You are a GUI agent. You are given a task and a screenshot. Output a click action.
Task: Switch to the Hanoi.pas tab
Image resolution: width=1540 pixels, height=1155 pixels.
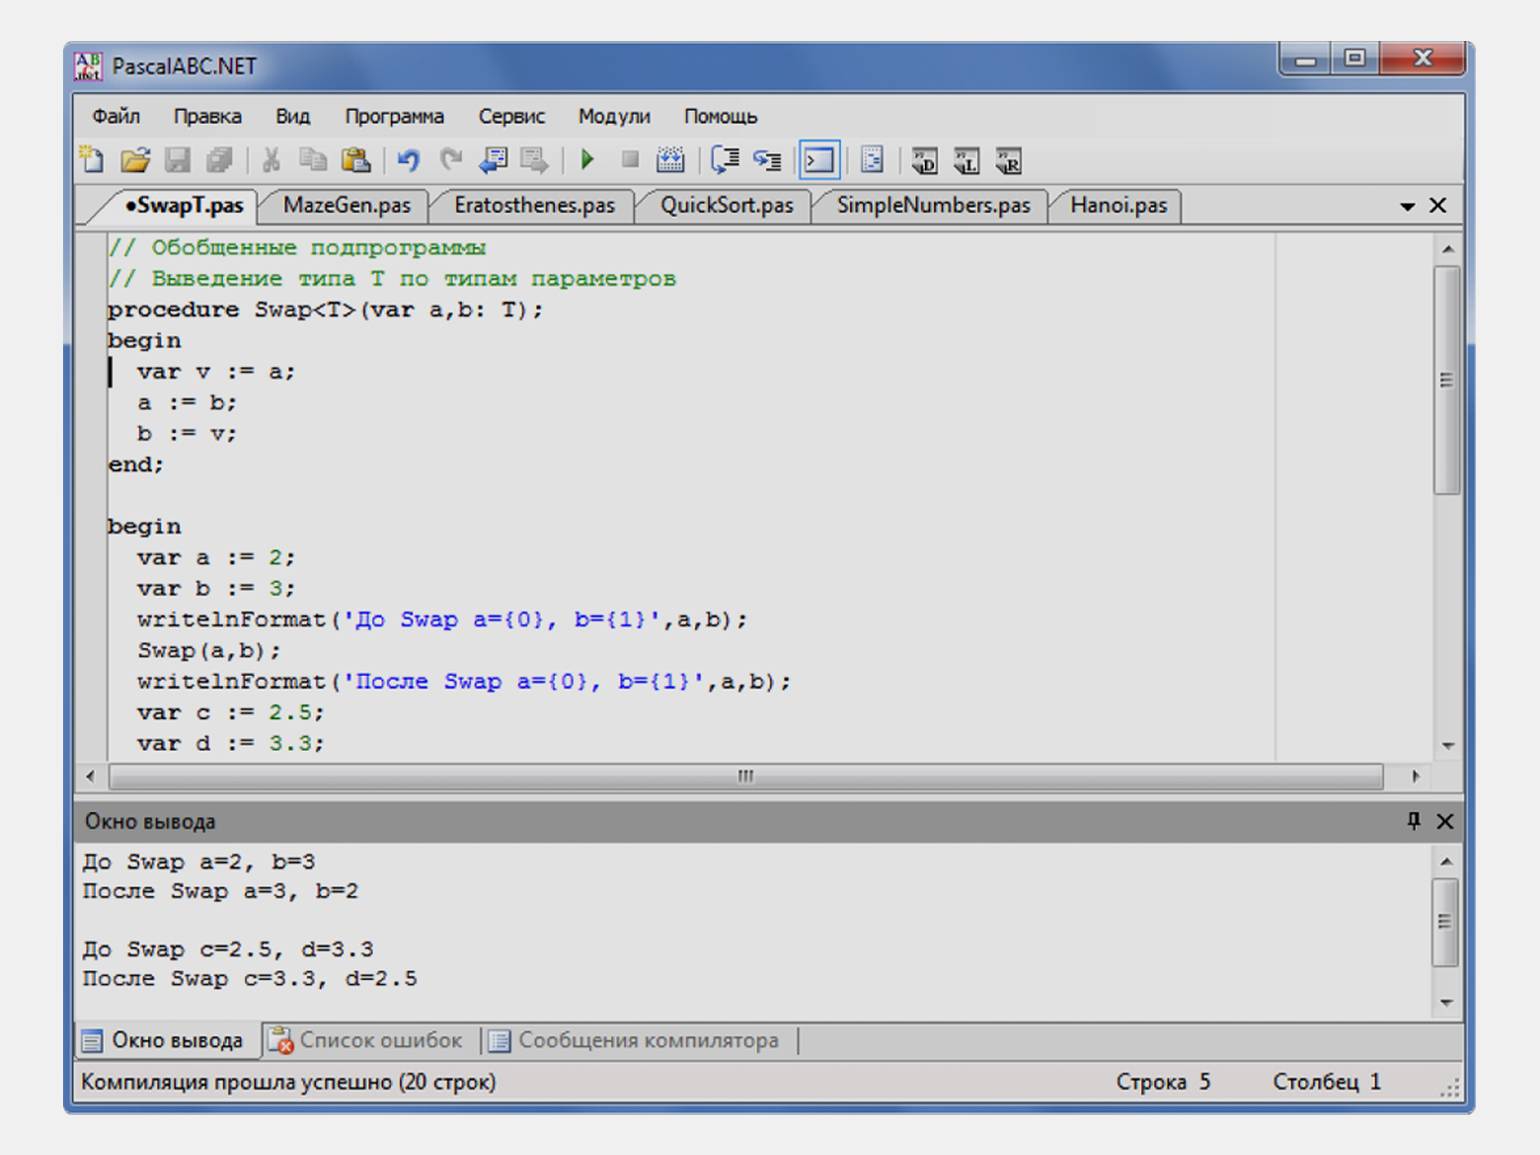[1118, 205]
